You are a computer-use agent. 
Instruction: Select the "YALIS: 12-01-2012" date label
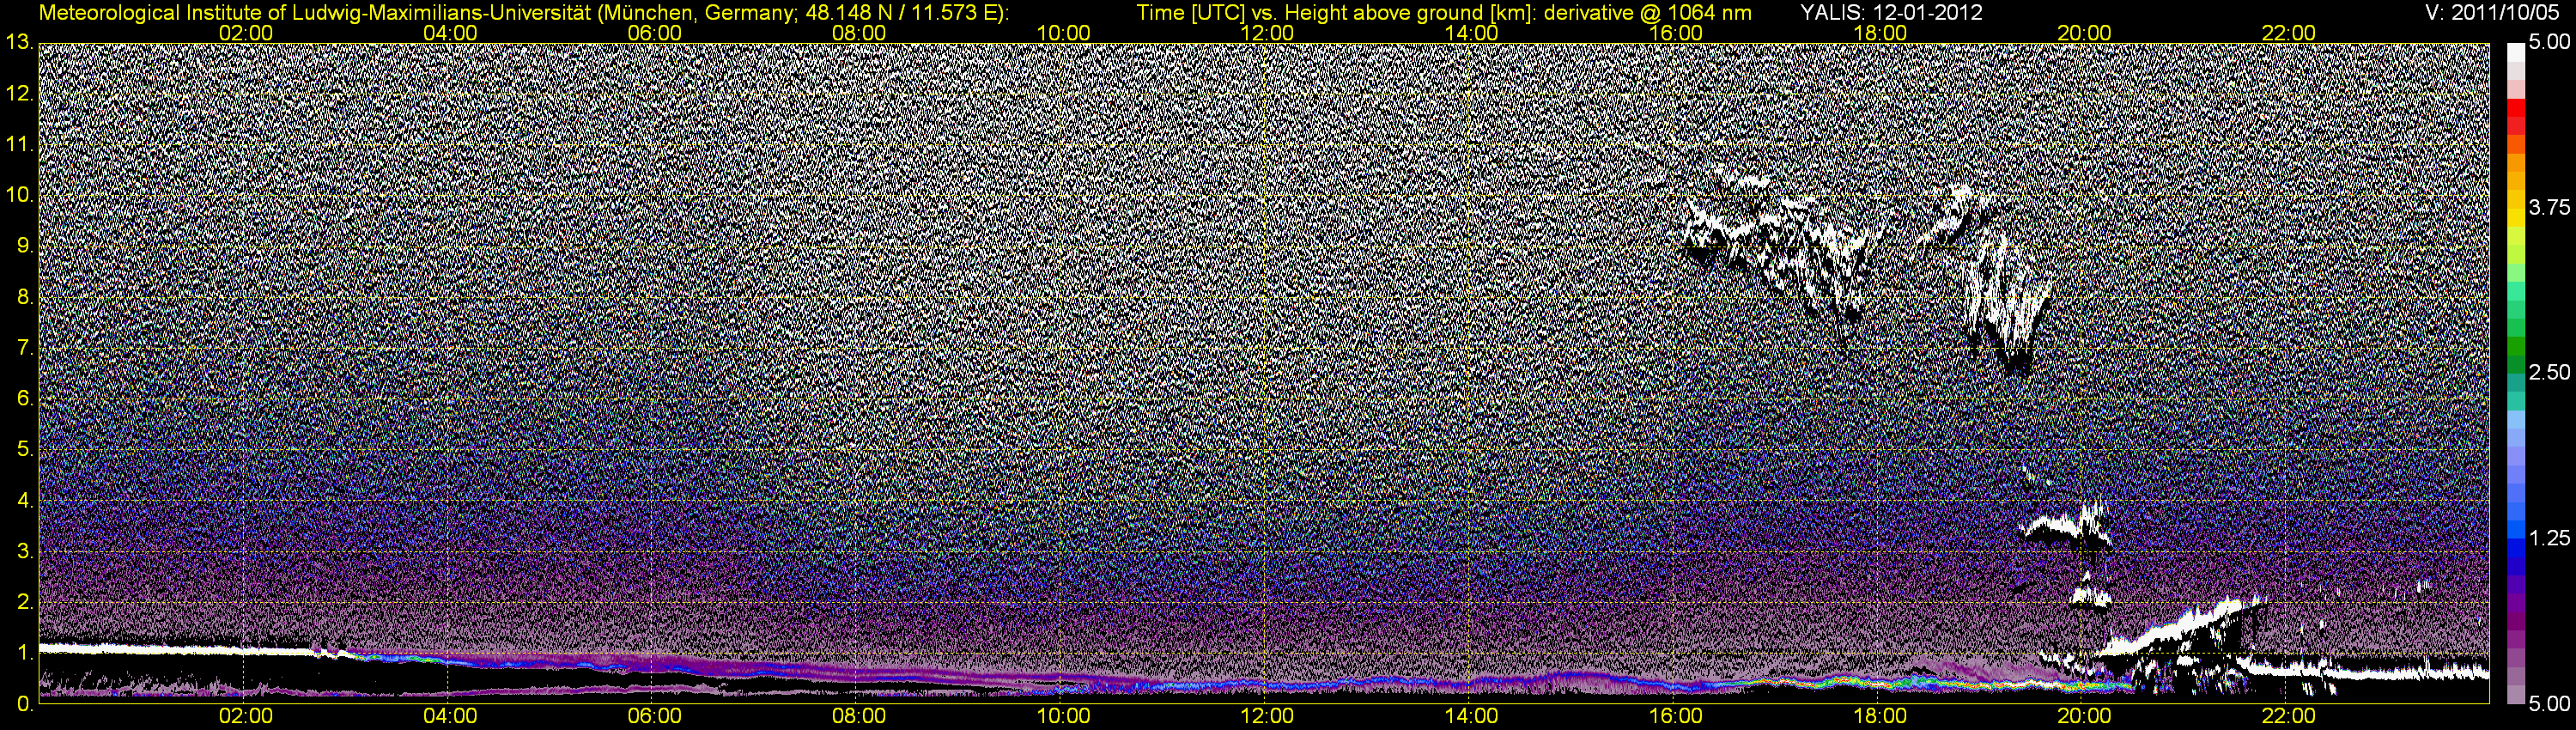(x=1891, y=13)
